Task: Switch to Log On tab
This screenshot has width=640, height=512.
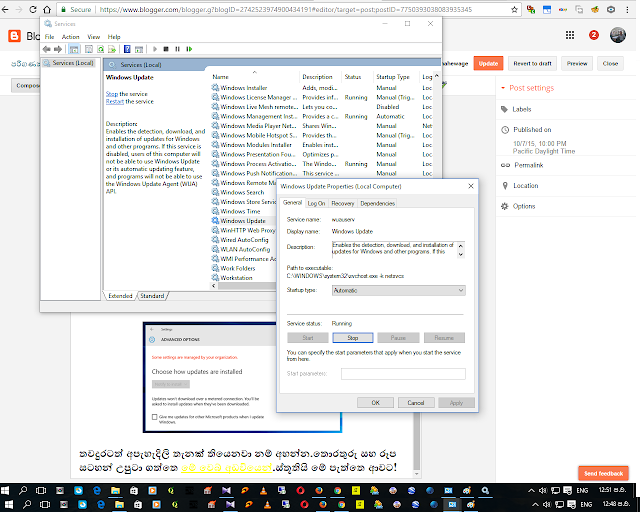Action: [316, 203]
